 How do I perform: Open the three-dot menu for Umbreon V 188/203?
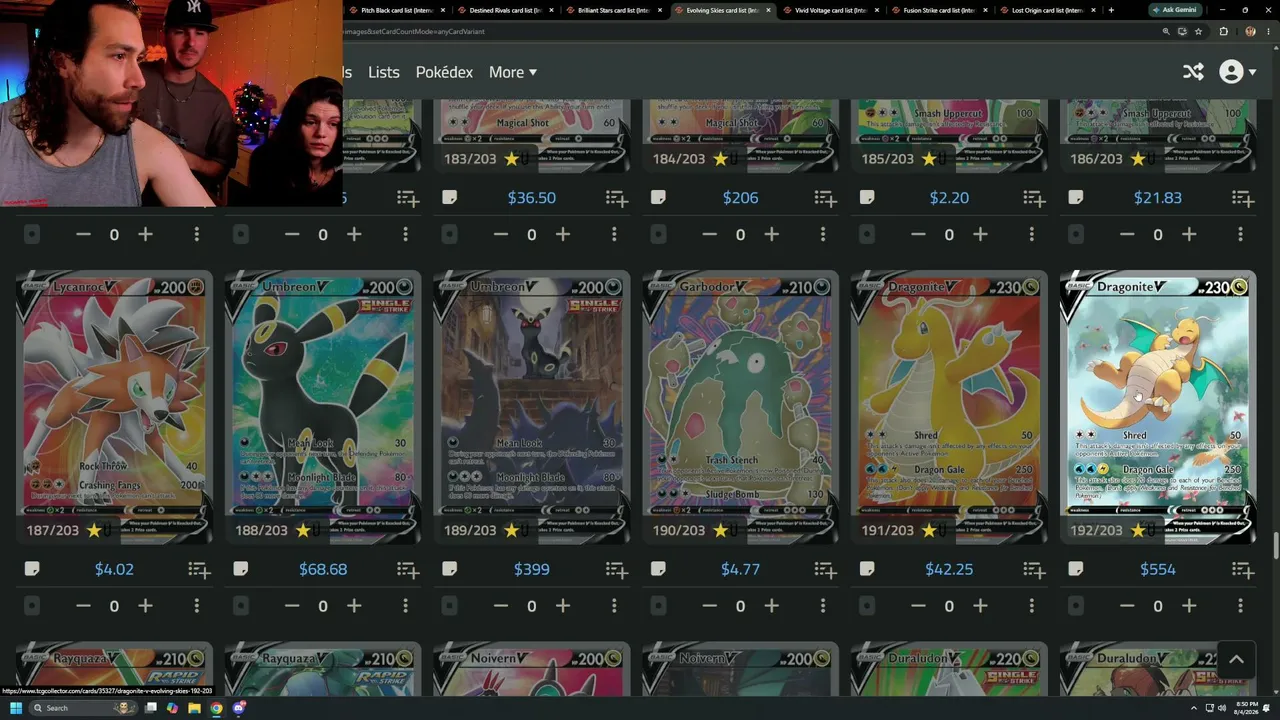tap(405, 606)
